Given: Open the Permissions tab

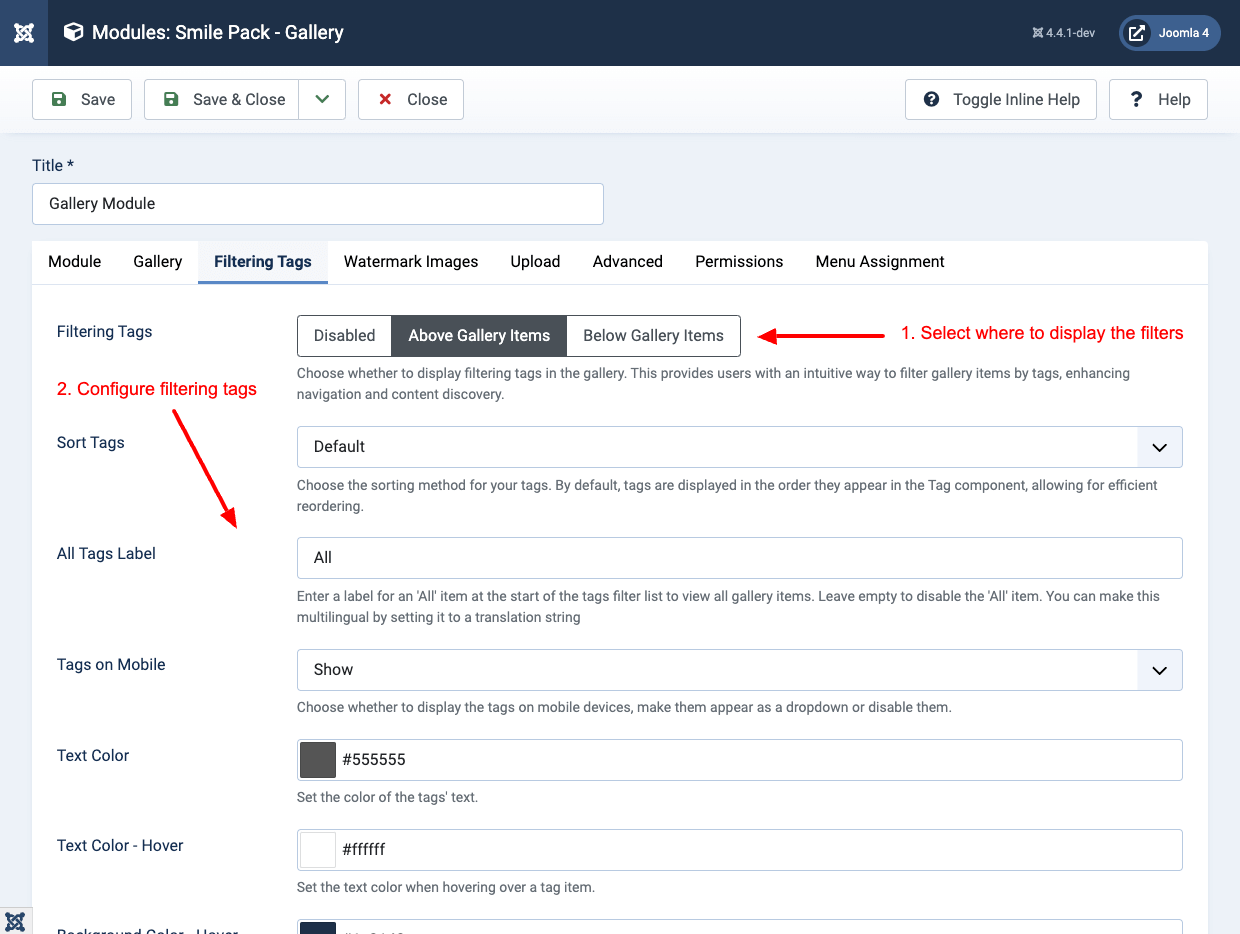Looking at the screenshot, I should click(x=739, y=261).
